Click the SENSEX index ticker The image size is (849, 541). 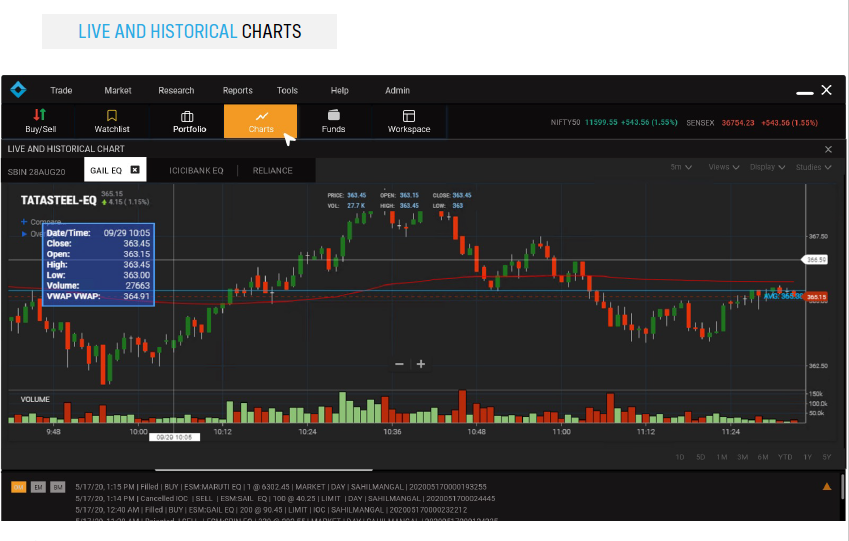click(x=752, y=123)
